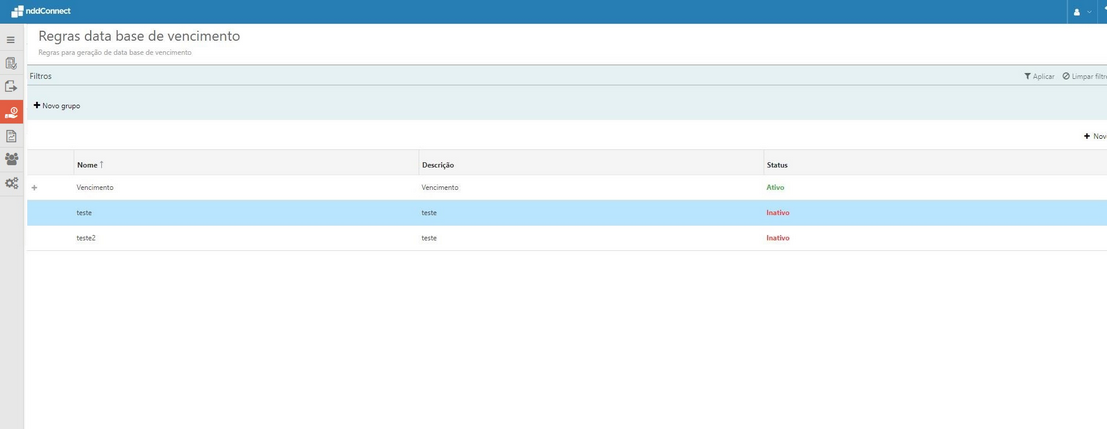Open the hamburger menu in the sidebar
Image resolution: width=1107 pixels, height=429 pixels.
11,40
